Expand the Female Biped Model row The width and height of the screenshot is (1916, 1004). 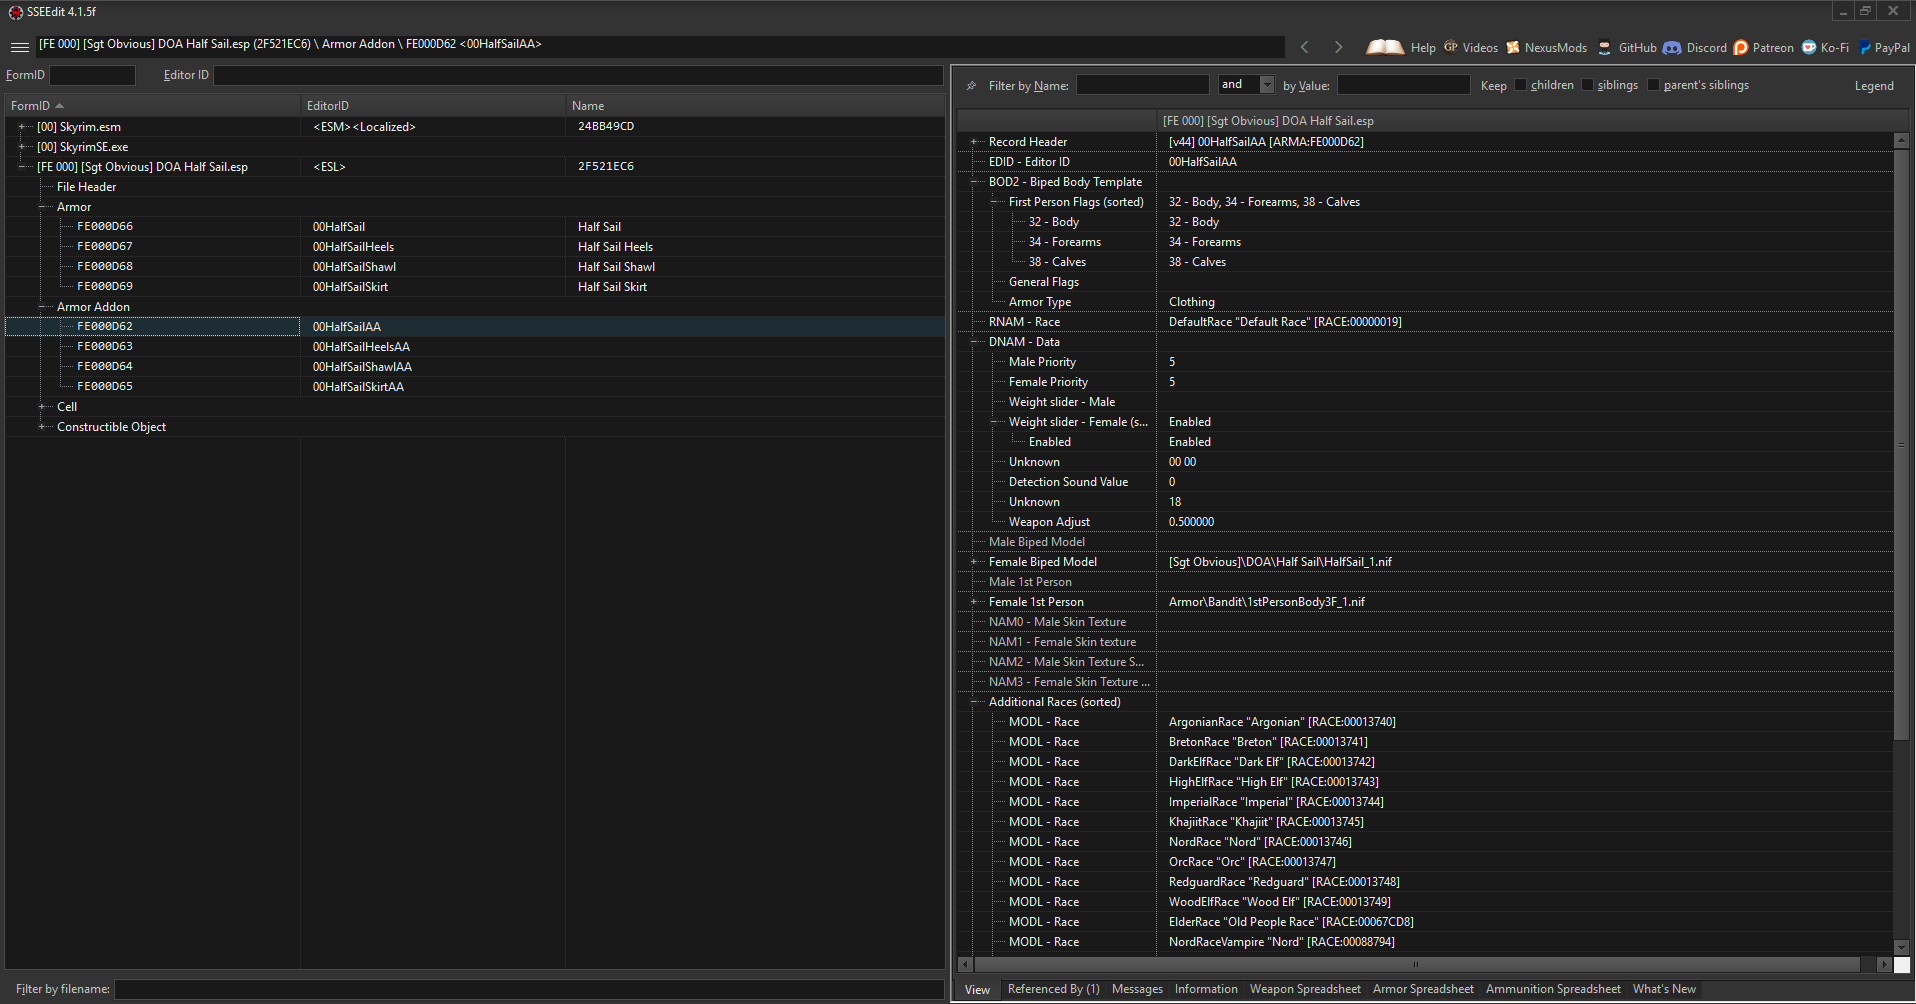click(974, 562)
